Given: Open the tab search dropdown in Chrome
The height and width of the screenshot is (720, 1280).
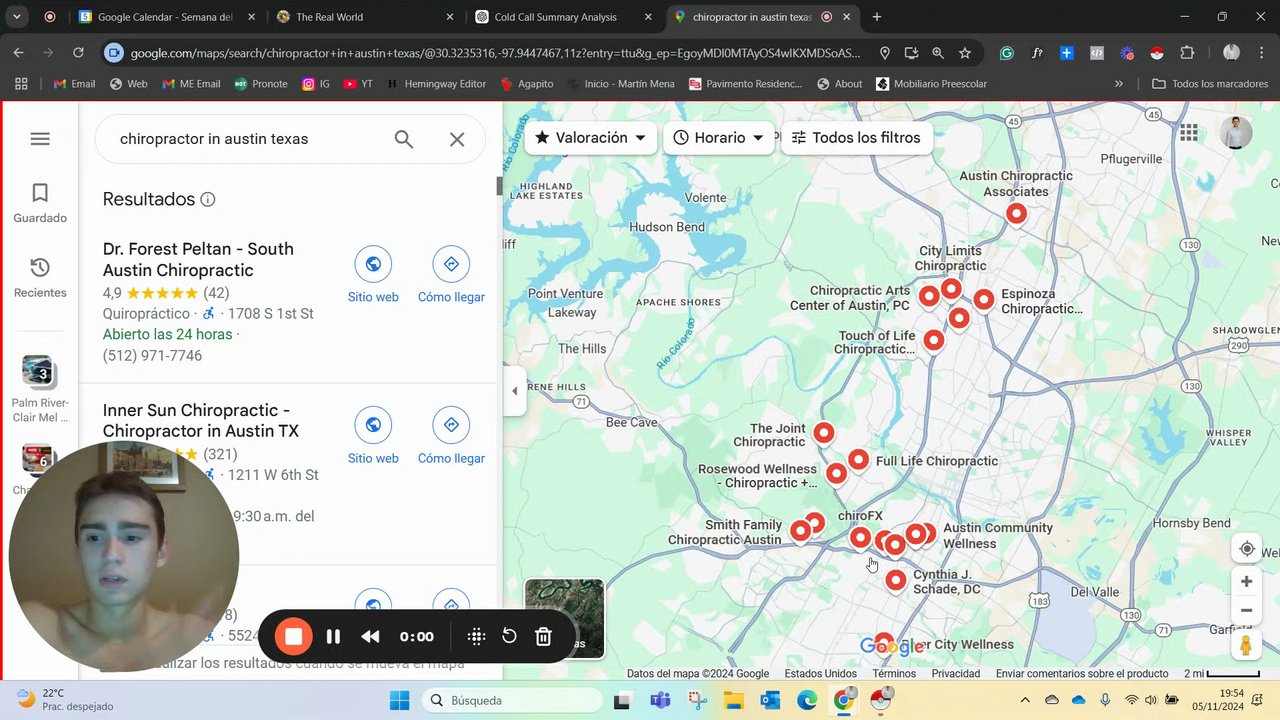Looking at the screenshot, I should tap(19, 17).
